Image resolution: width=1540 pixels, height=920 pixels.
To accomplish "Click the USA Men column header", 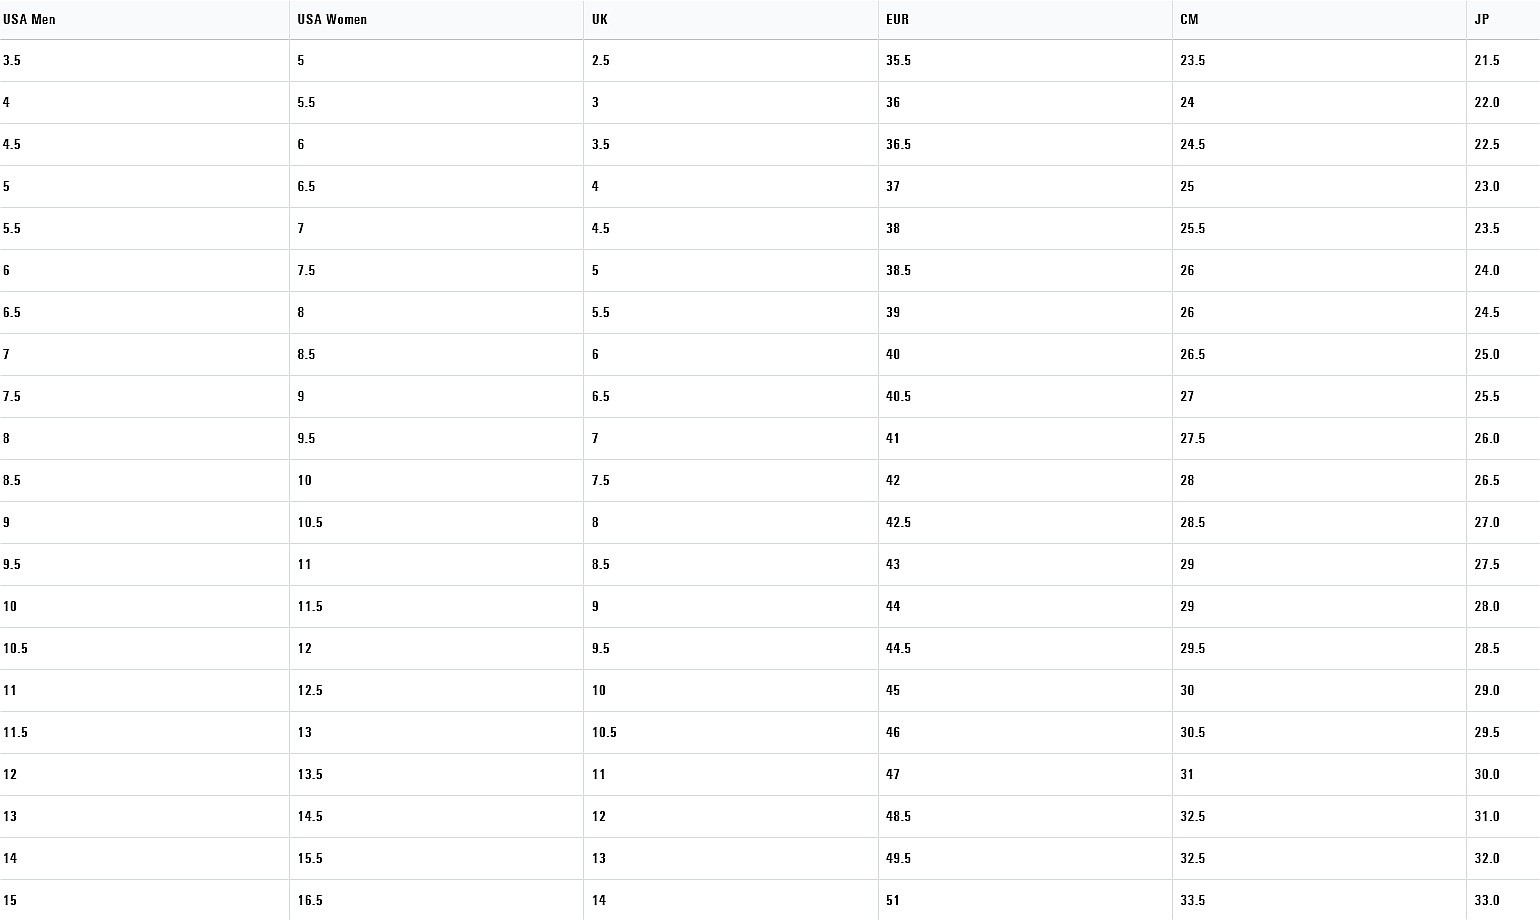I will [x=144, y=20].
